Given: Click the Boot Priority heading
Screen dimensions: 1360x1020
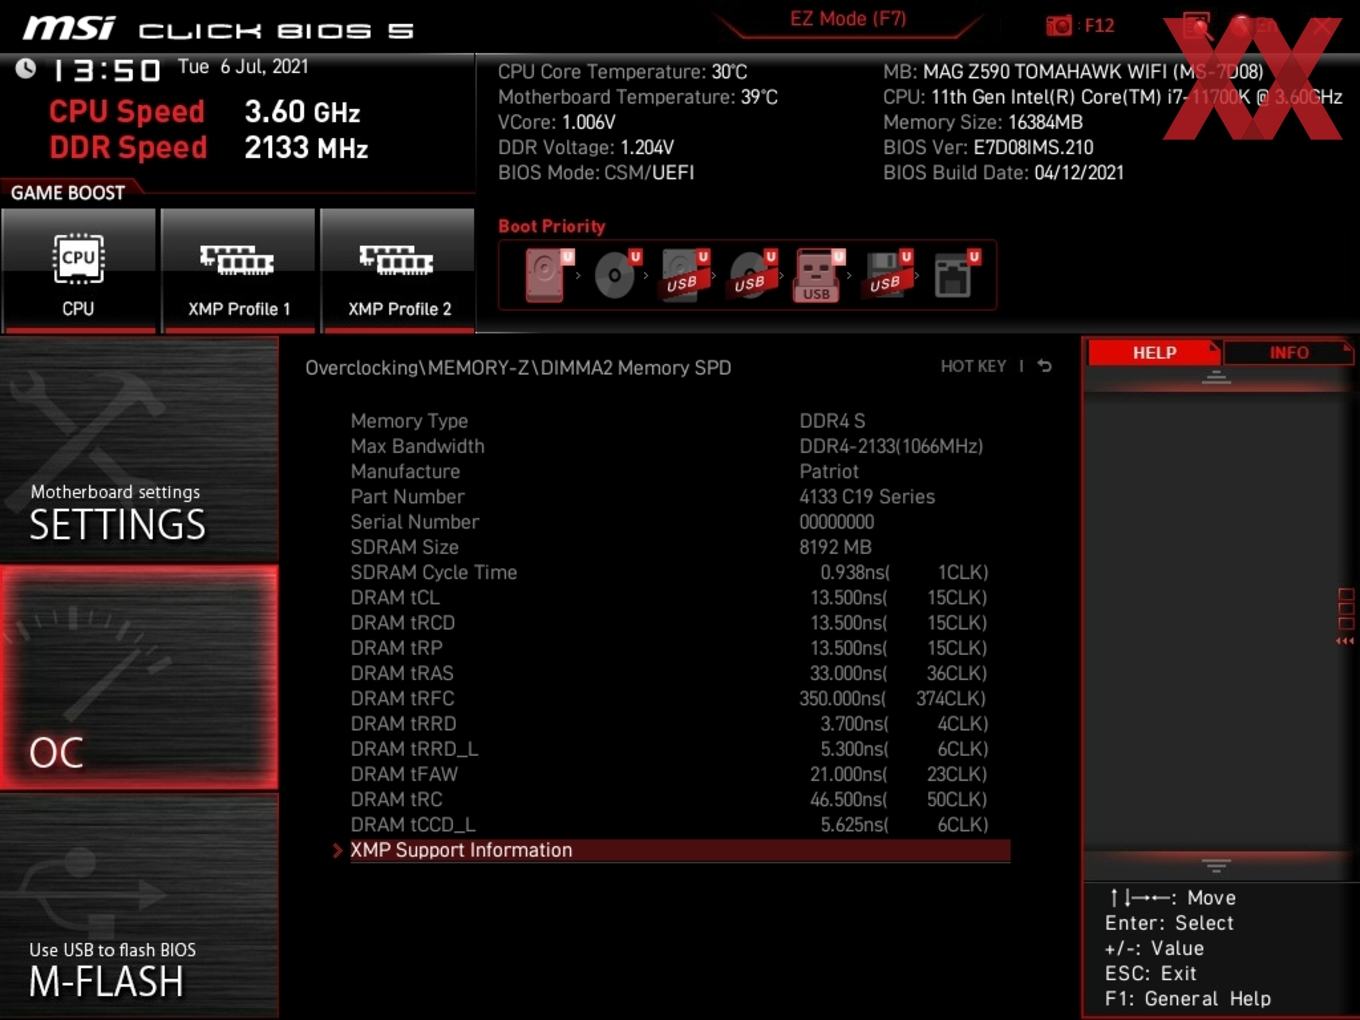Looking at the screenshot, I should point(551,226).
